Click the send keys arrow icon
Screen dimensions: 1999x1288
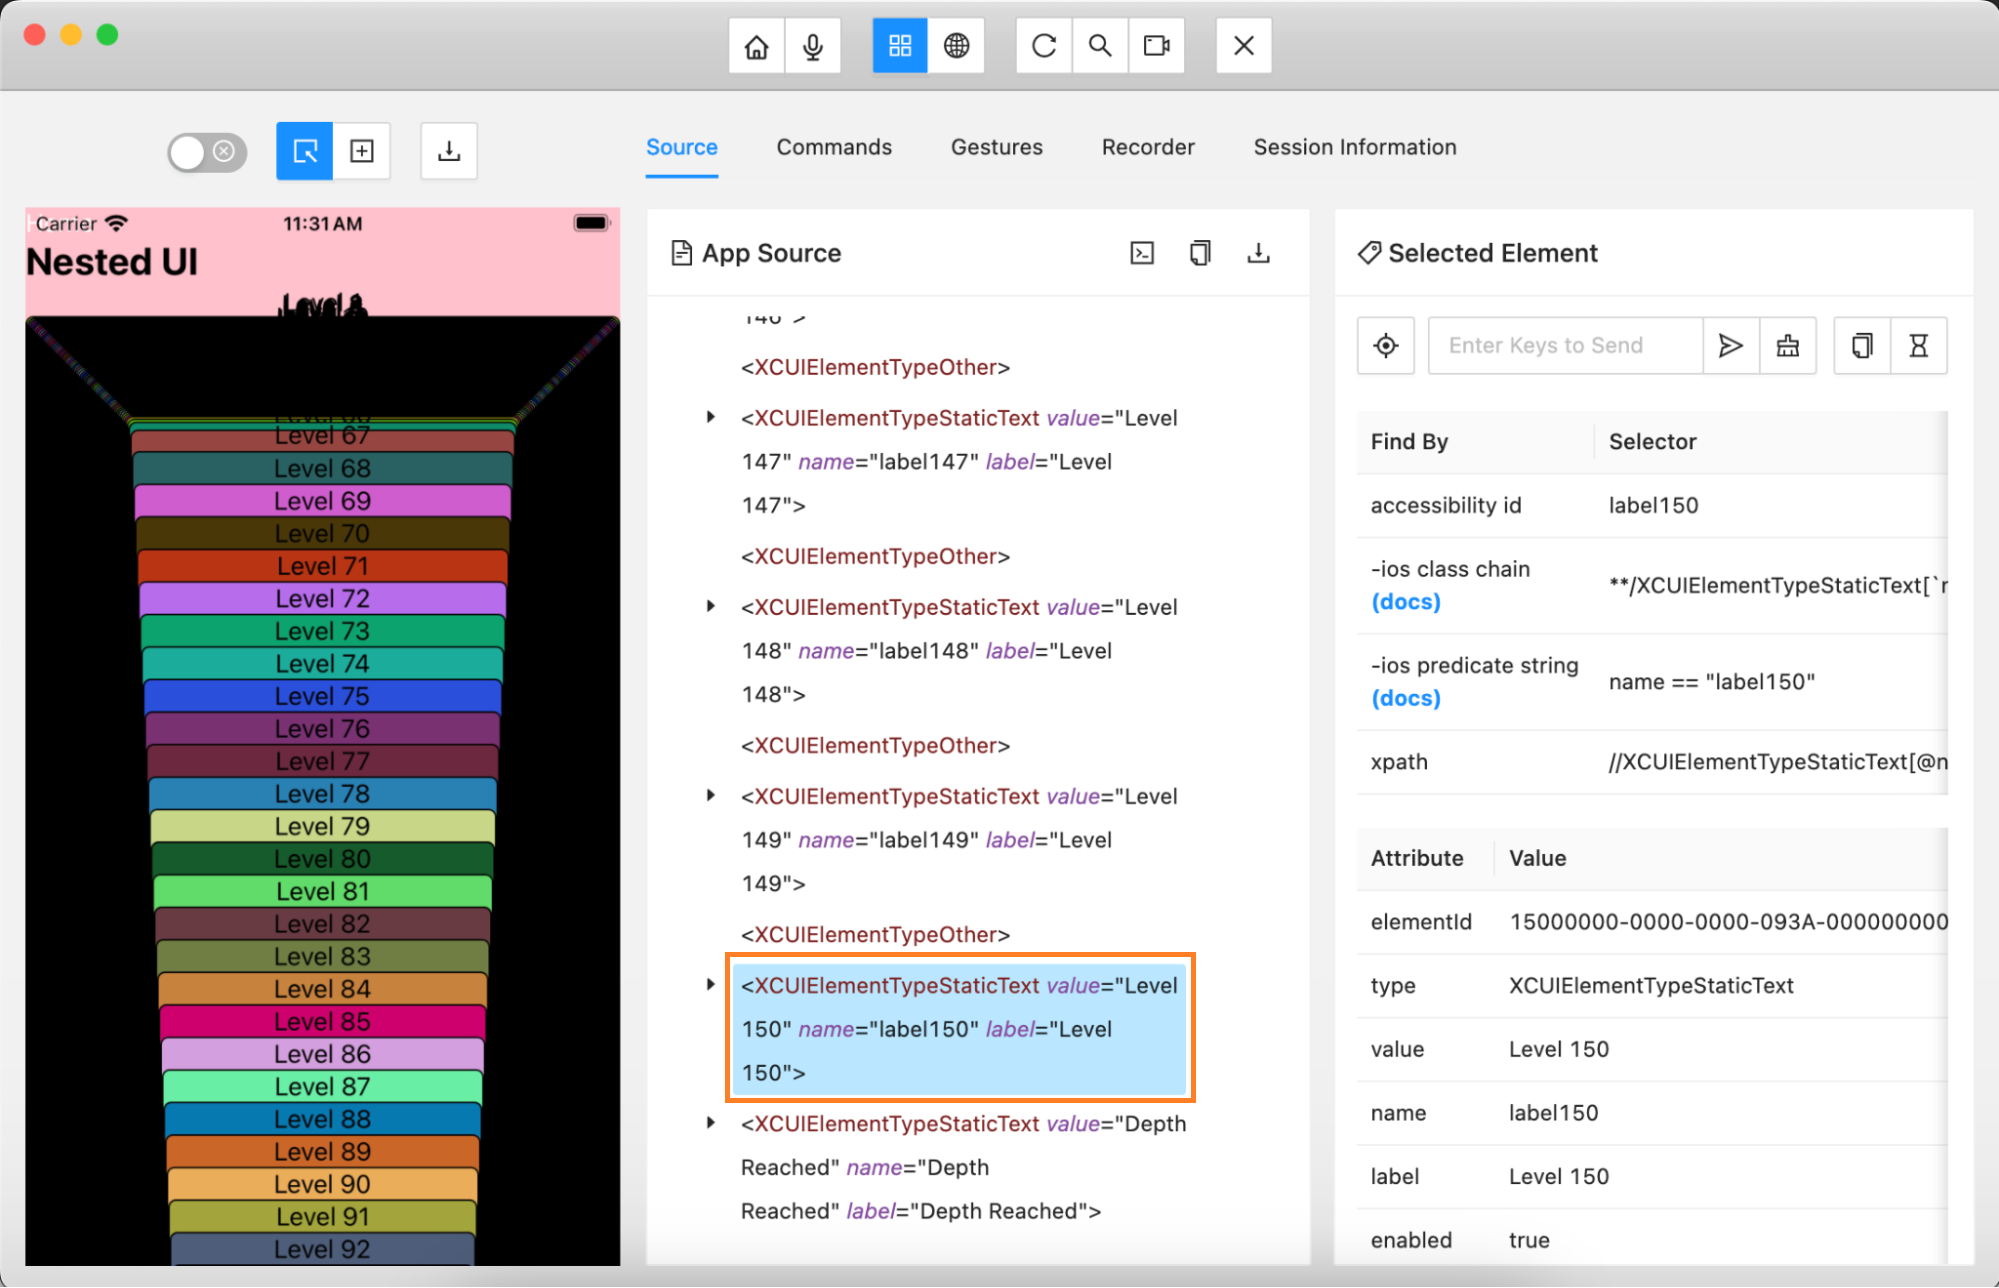[1731, 345]
